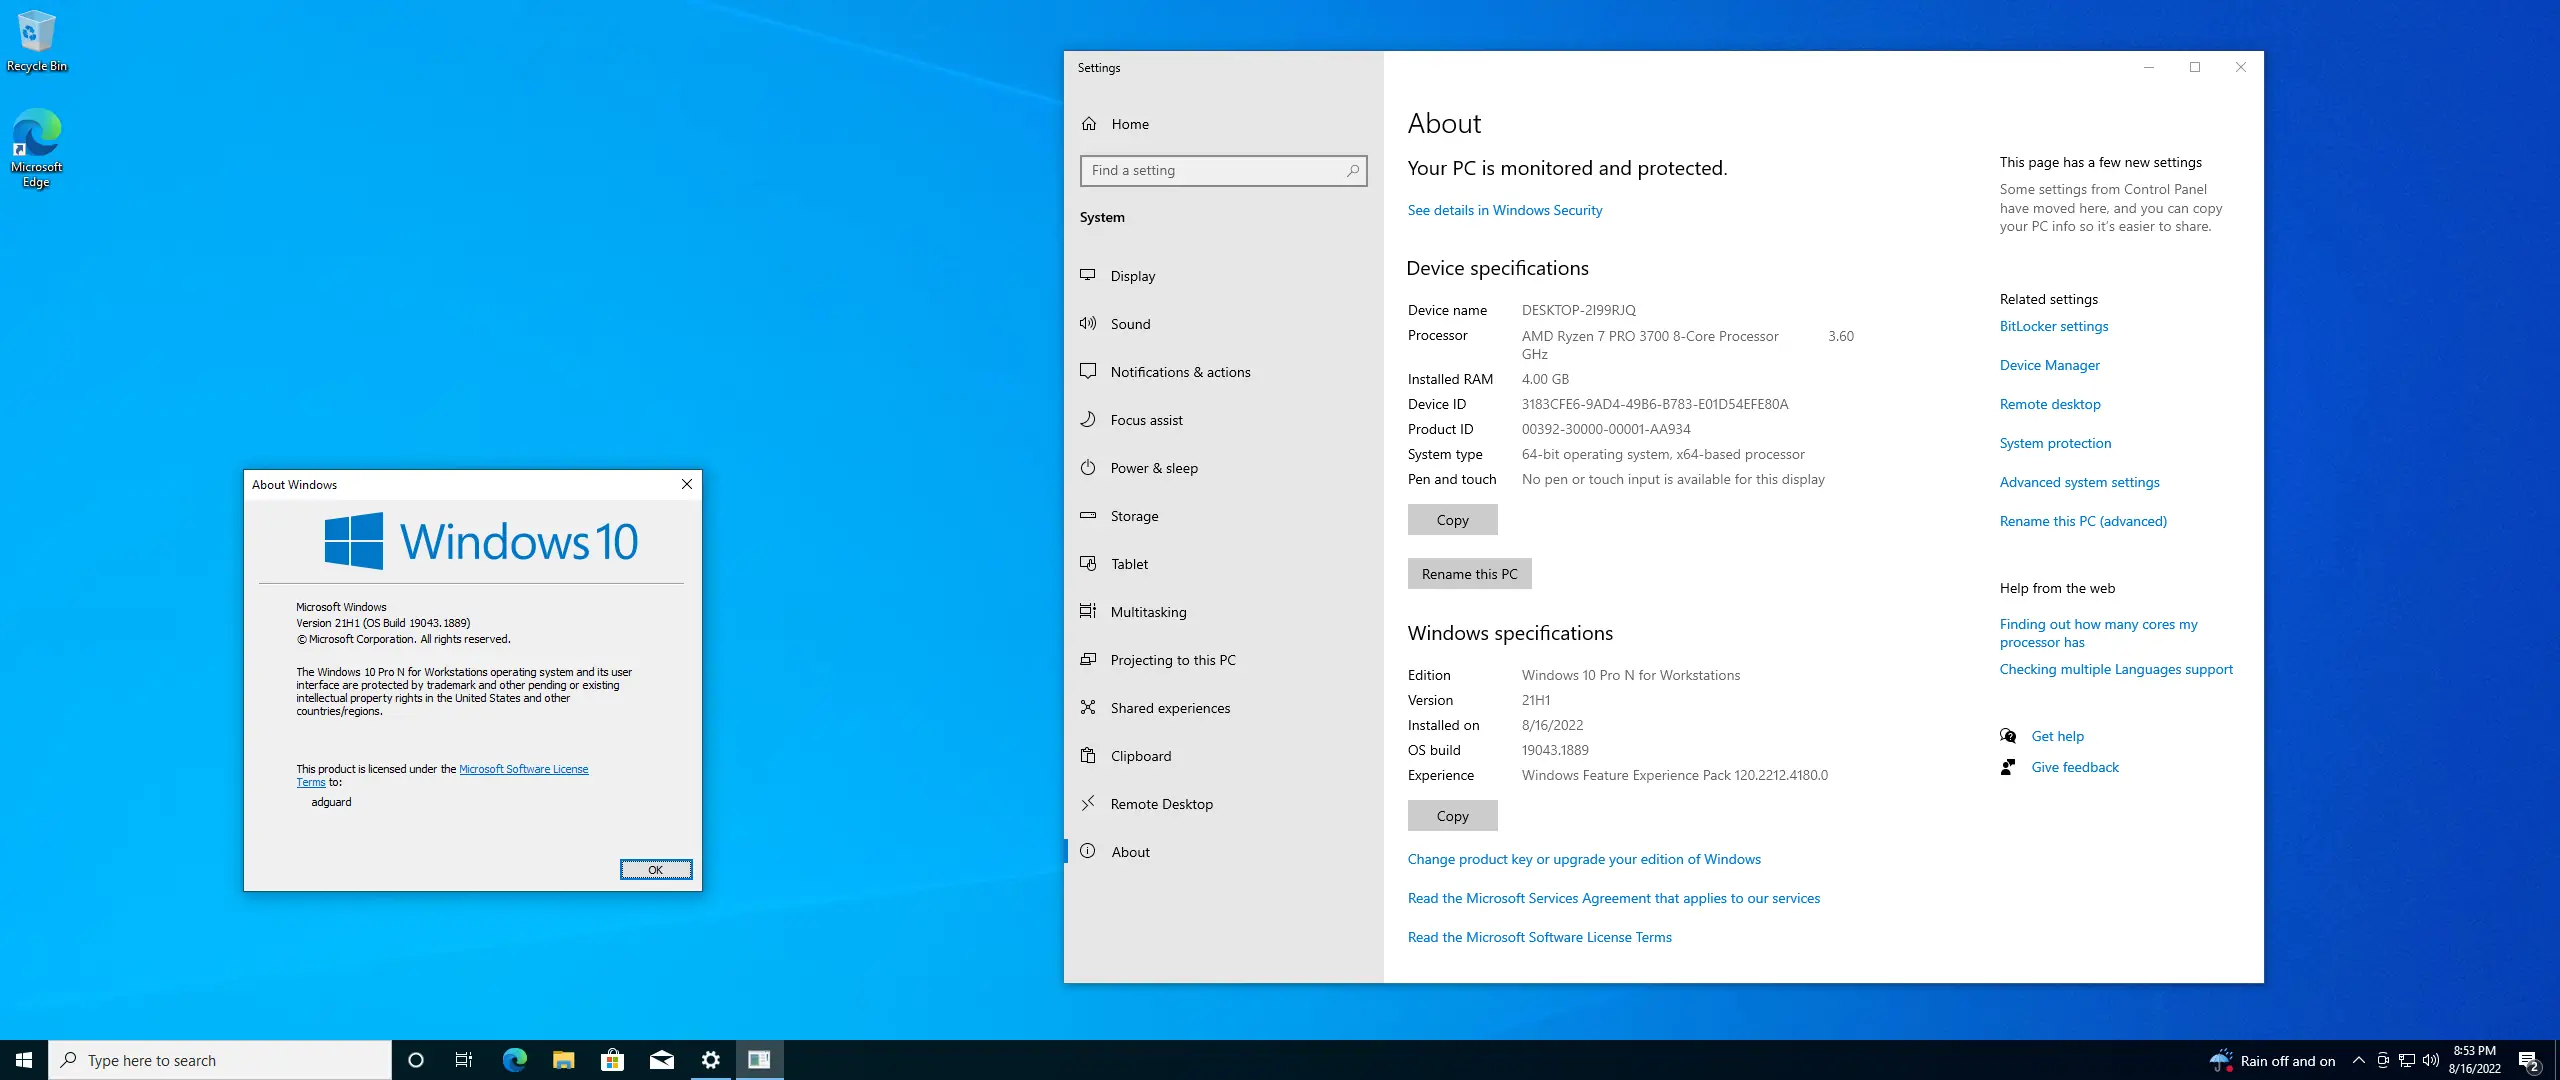Open the Storage settings page

click(x=1134, y=516)
